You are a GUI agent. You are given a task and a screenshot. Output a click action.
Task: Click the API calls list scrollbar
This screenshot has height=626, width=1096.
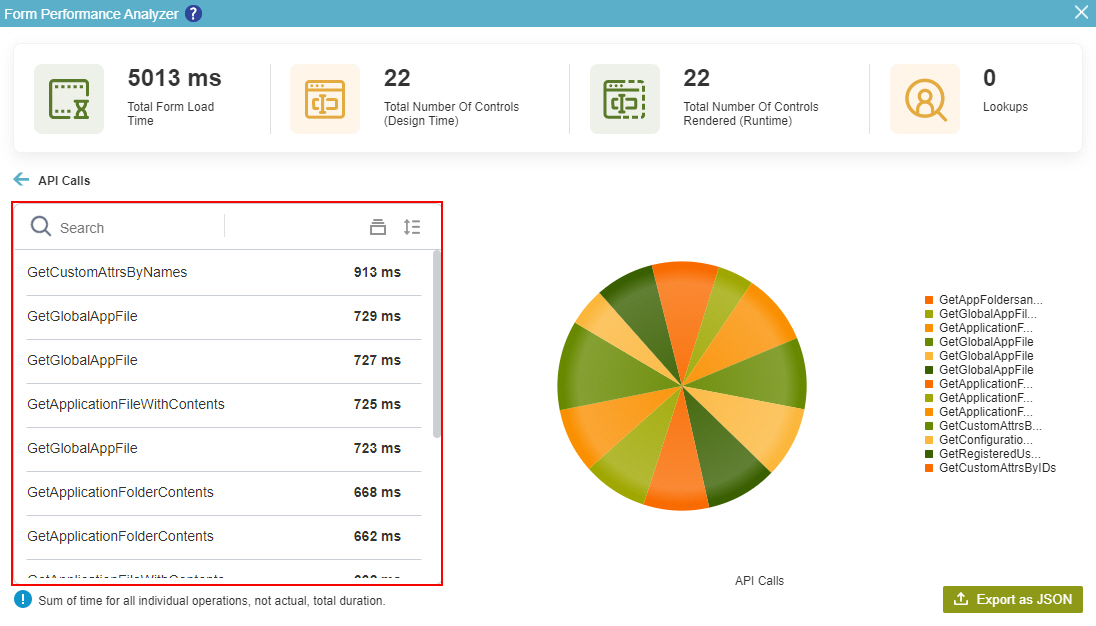tap(437, 344)
